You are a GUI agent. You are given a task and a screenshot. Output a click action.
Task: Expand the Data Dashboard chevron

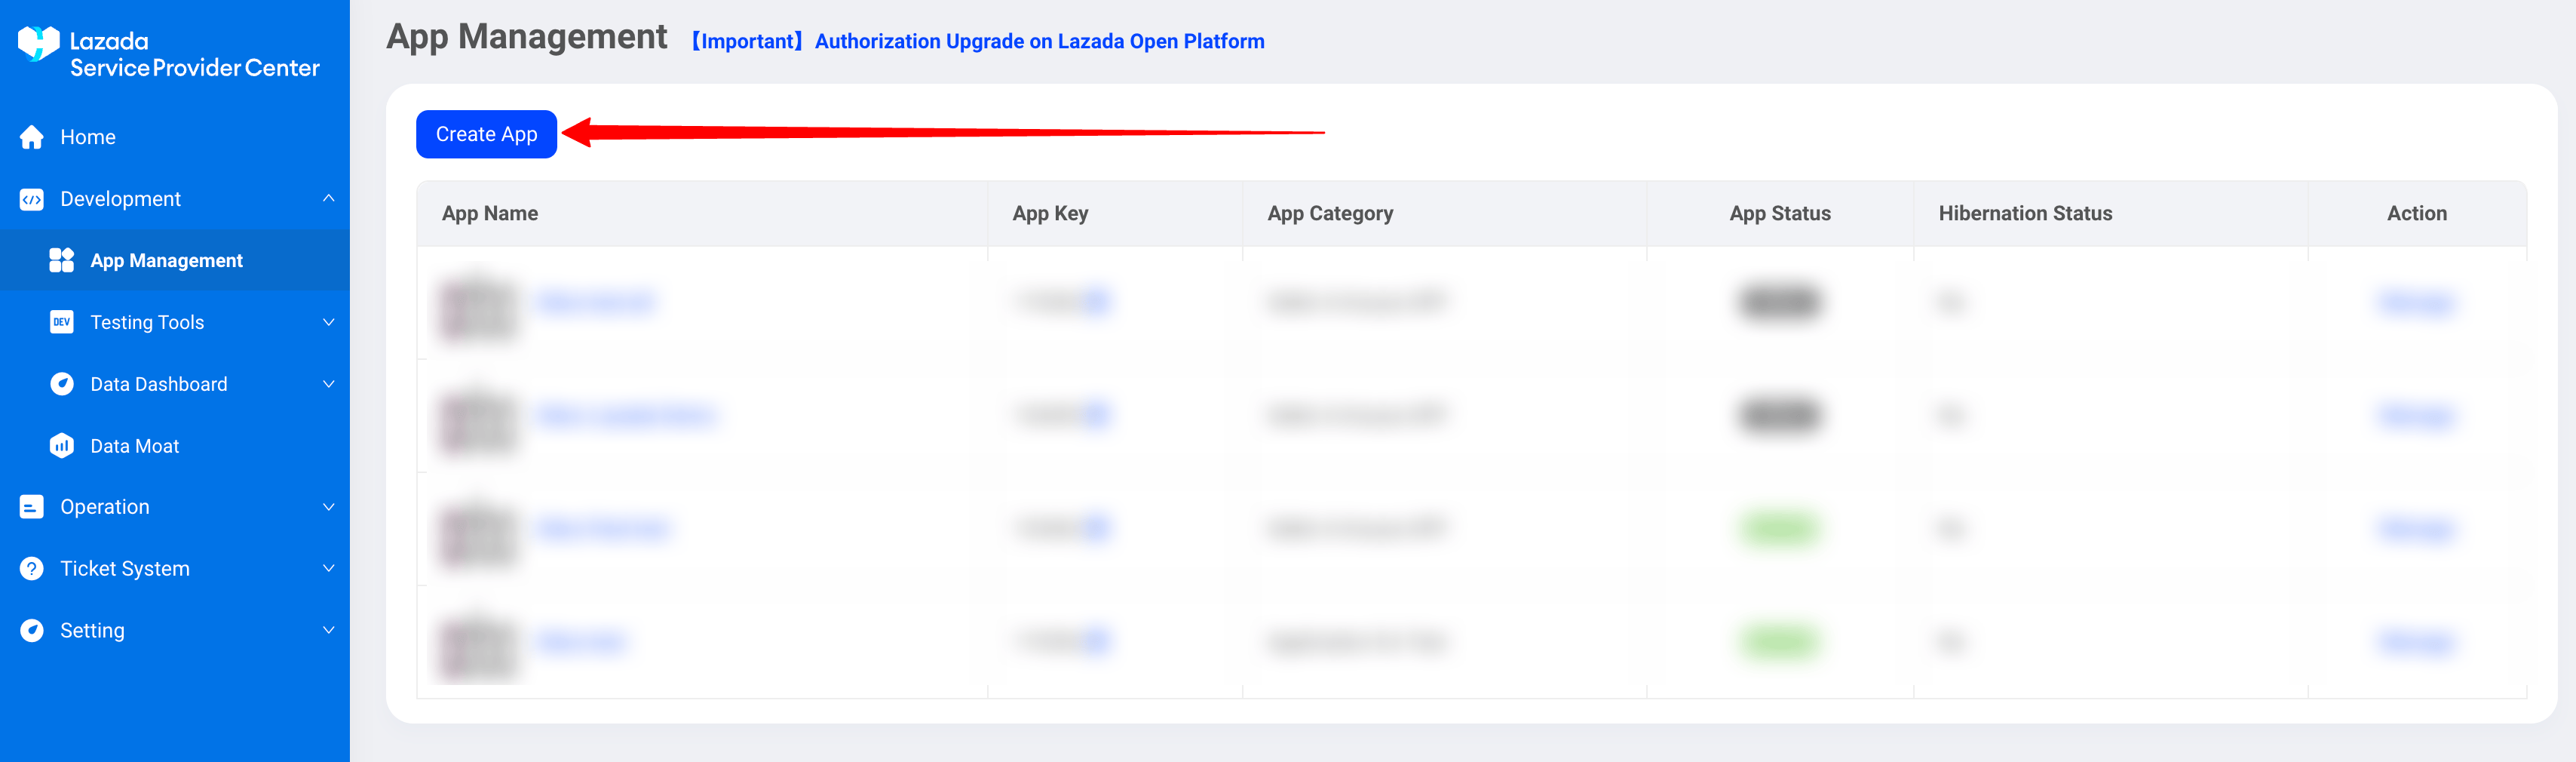[329, 384]
